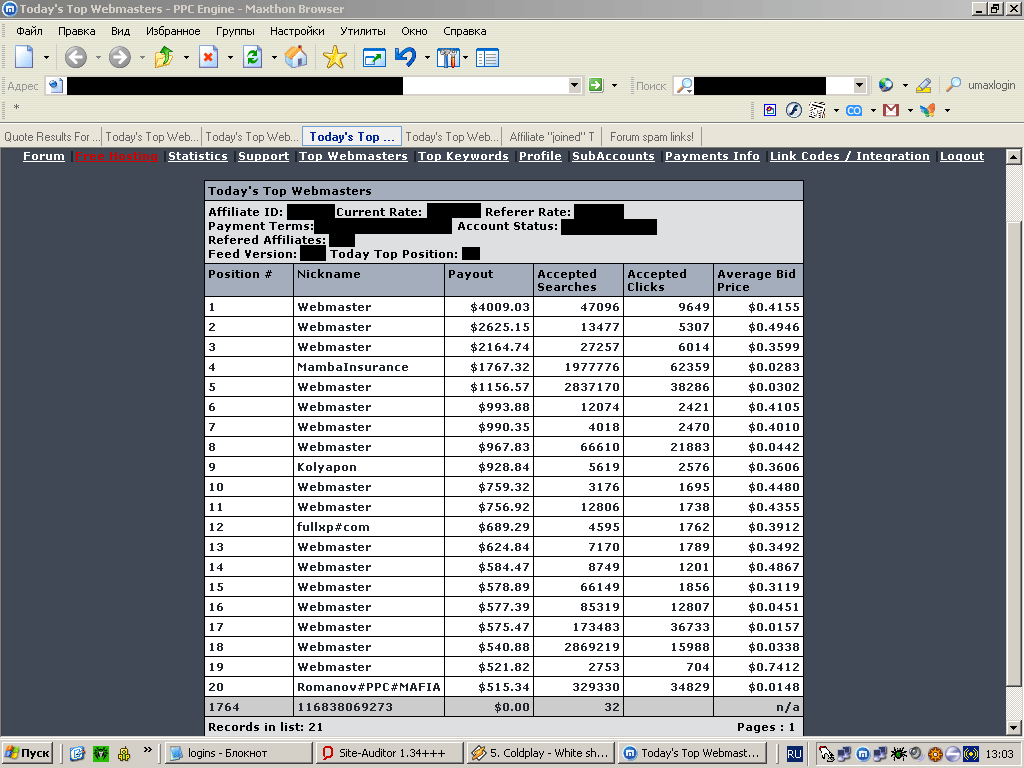Click the Back navigation arrow
The width and height of the screenshot is (1024, 768).
76,58
